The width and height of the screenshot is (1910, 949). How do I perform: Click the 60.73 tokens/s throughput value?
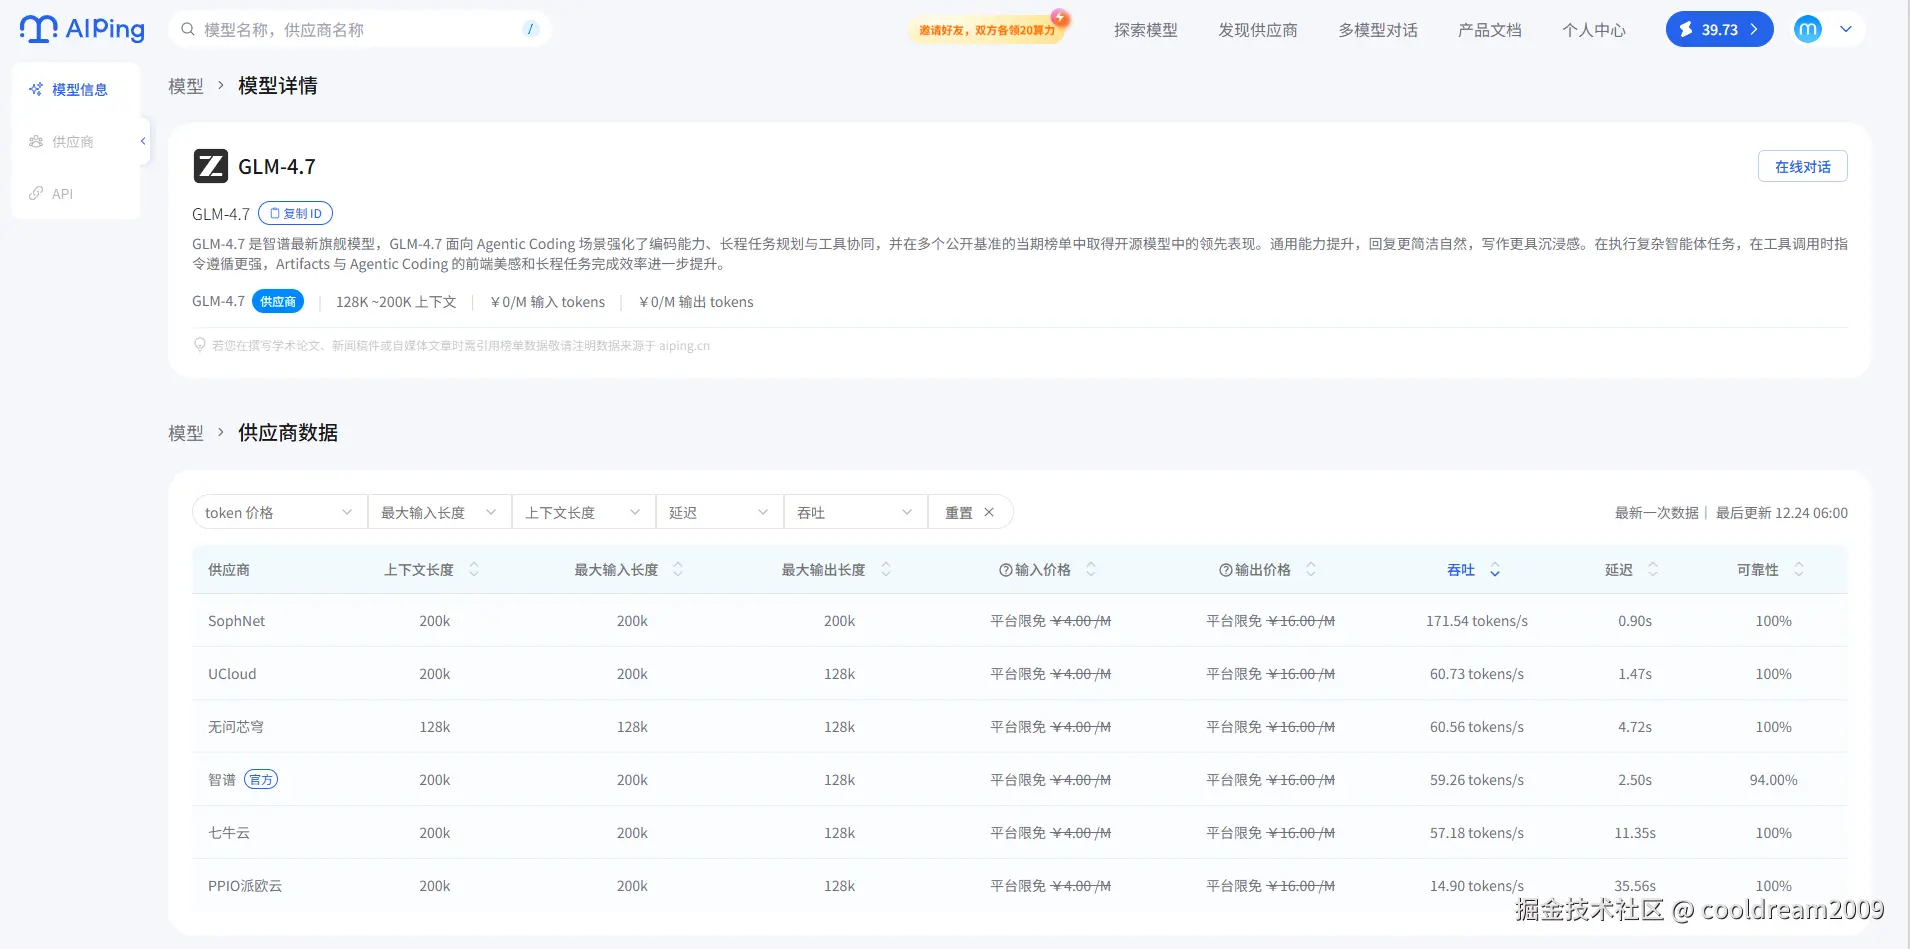click(1477, 674)
